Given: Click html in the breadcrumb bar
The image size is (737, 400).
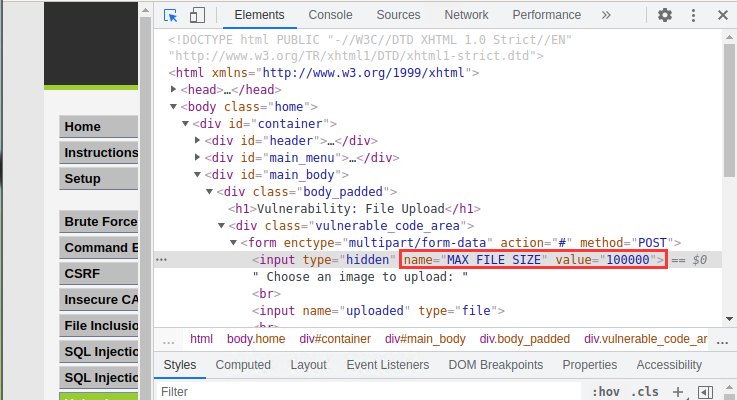Looking at the screenshot, I should click(x=201, y=339).
